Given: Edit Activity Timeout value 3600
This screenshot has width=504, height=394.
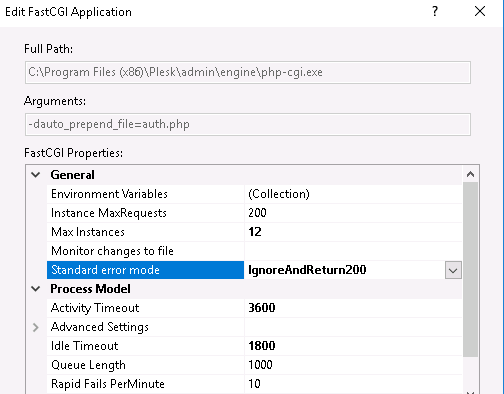Looking at the screenshot, I should pyautogui.click(x=353, y=308).
